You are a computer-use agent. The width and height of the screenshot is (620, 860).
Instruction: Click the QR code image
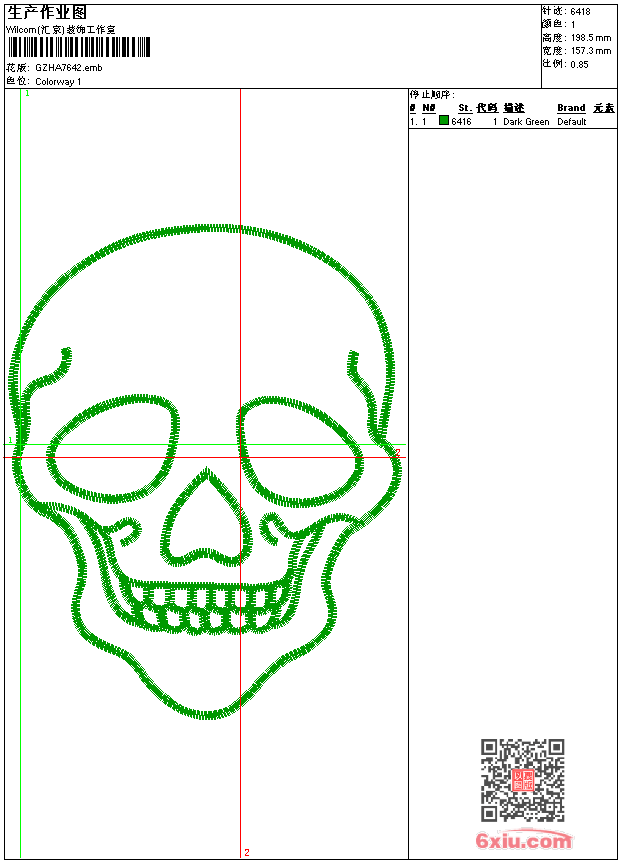[x=522, y=780]
